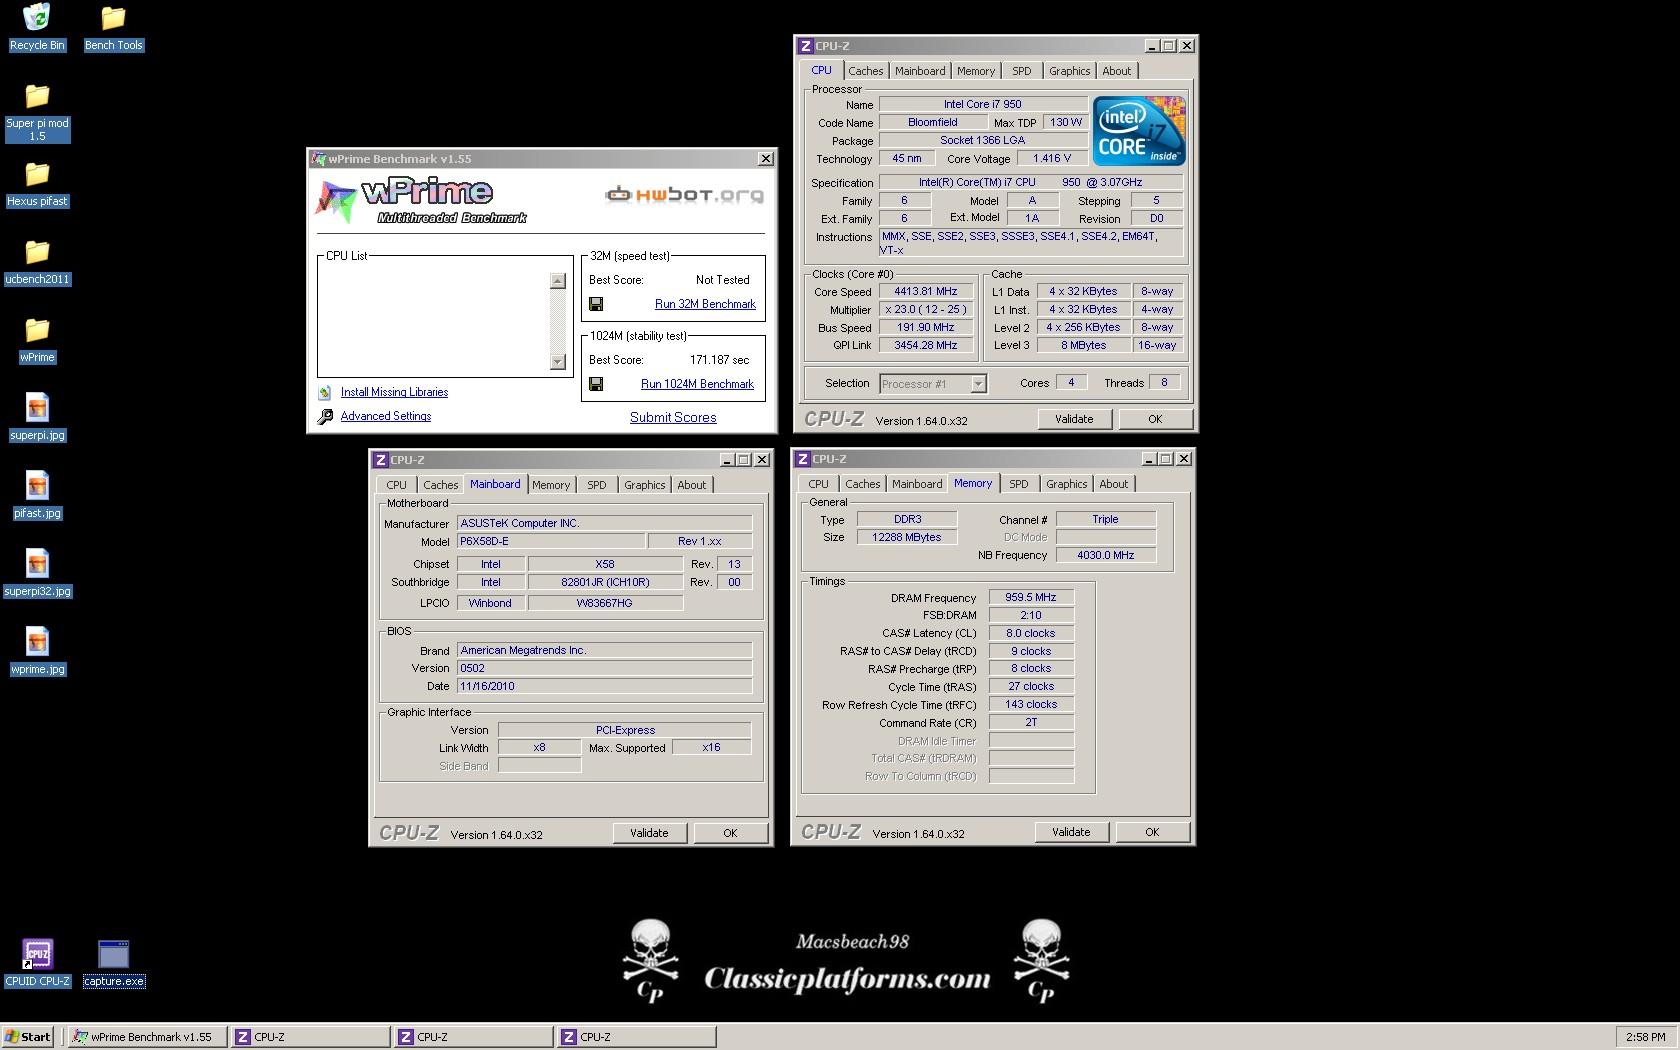Click the BIOS date 11/16/2010 field

point(604,686)
